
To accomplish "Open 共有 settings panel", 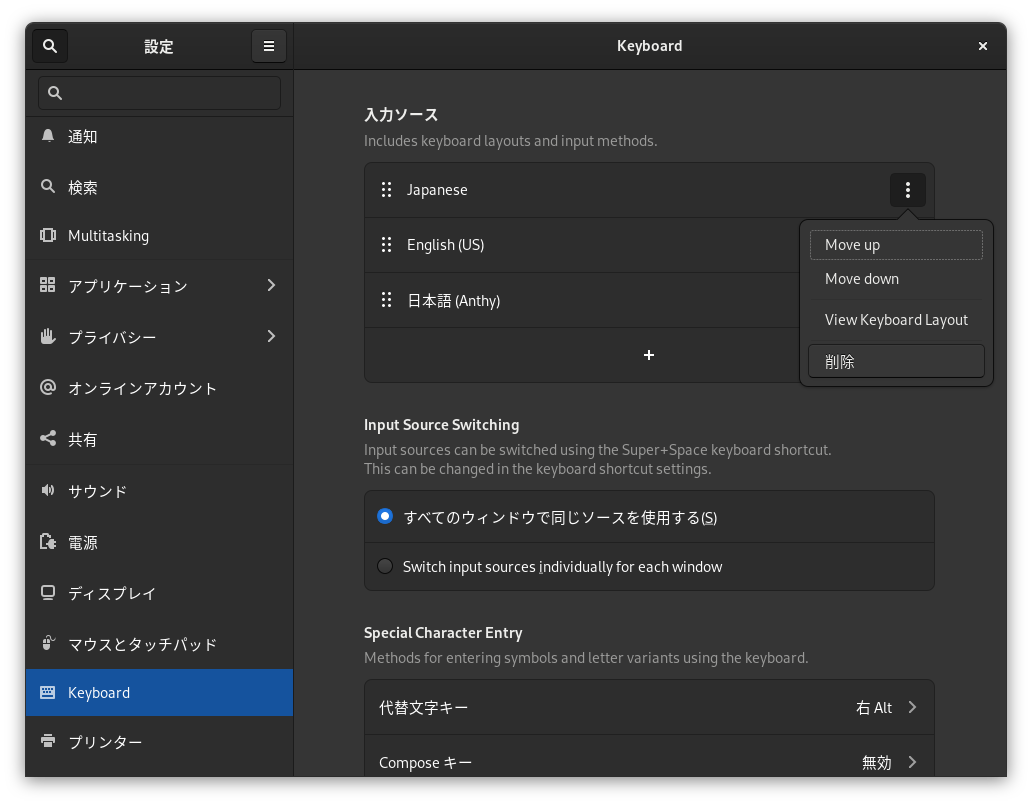I will coord(159,439).
